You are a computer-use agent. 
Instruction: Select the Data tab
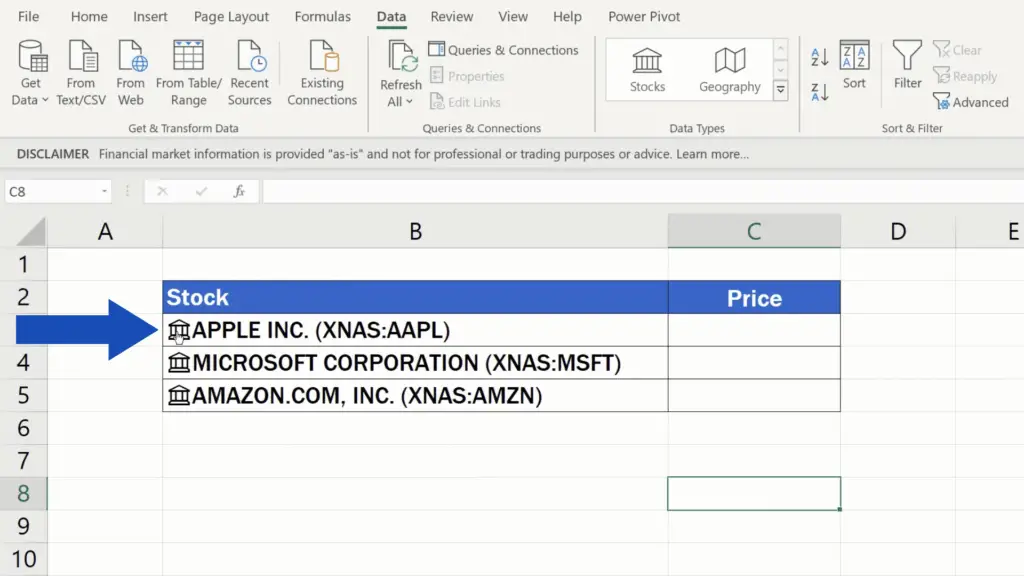(391, 16)
